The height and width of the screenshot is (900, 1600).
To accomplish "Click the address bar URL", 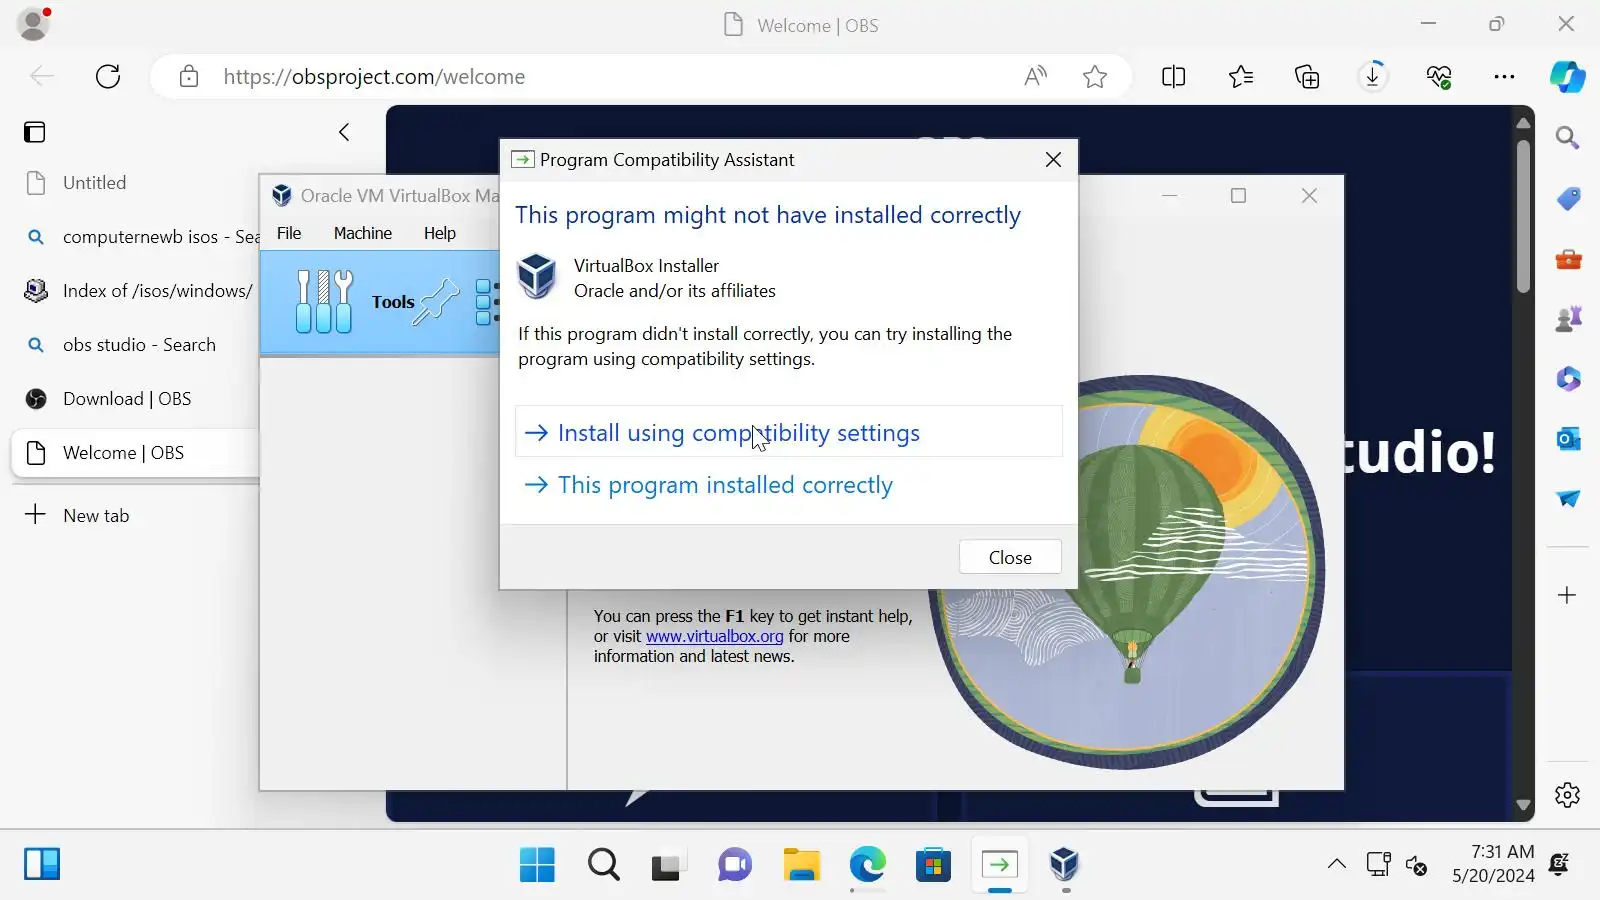I will click(374, 77).
